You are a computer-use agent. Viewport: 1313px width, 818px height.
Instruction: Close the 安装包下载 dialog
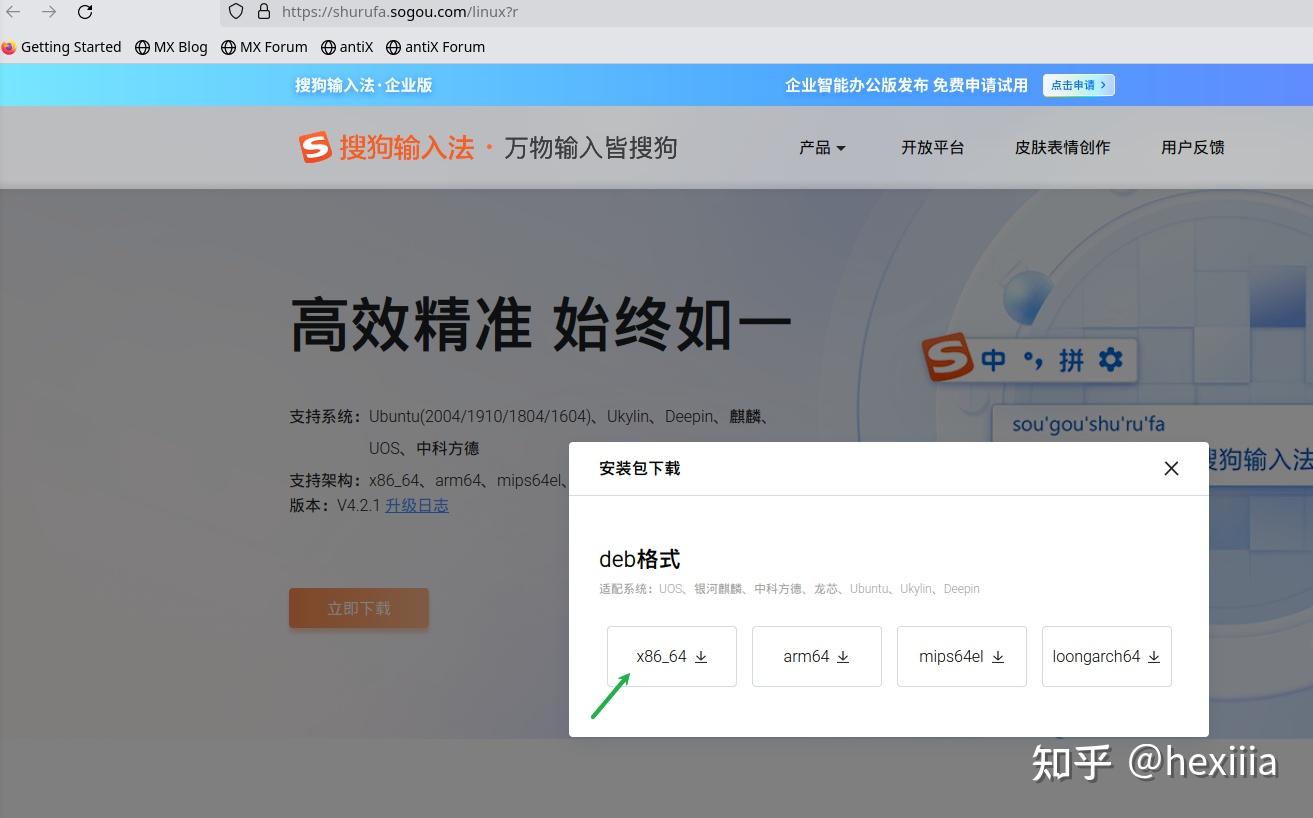[1171, 468]
